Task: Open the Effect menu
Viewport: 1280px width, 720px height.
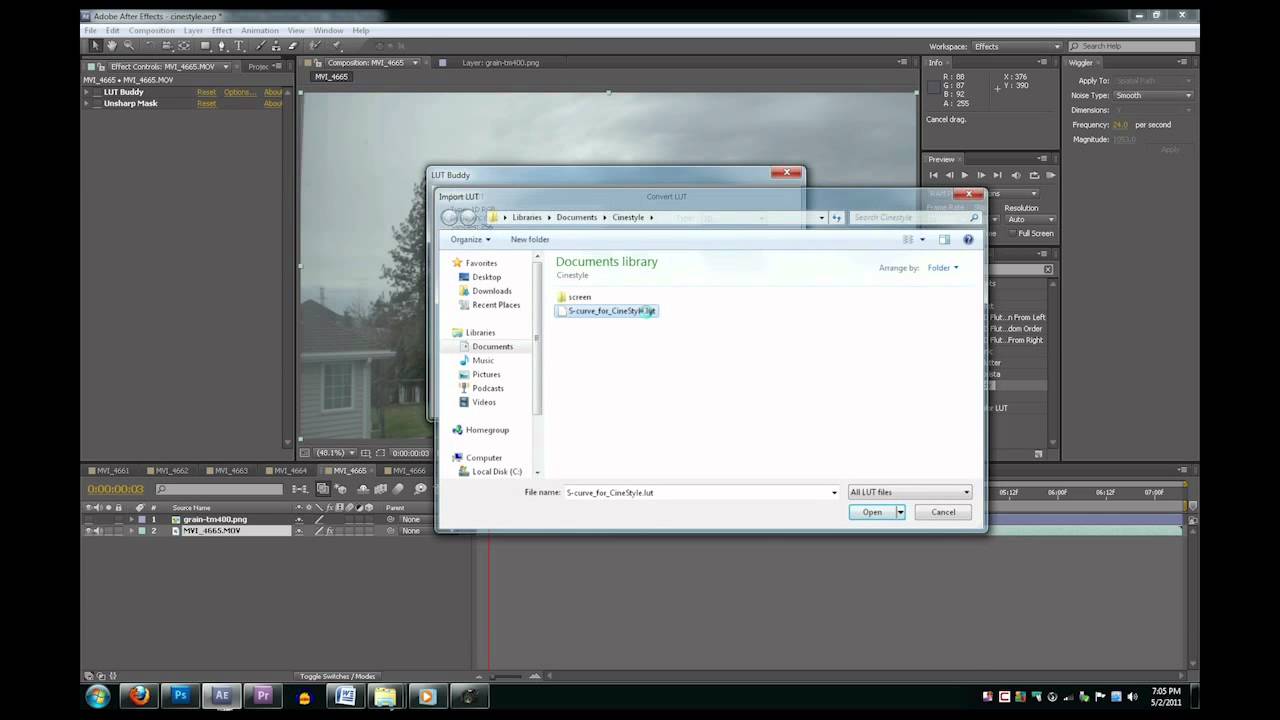Action: 222,31
